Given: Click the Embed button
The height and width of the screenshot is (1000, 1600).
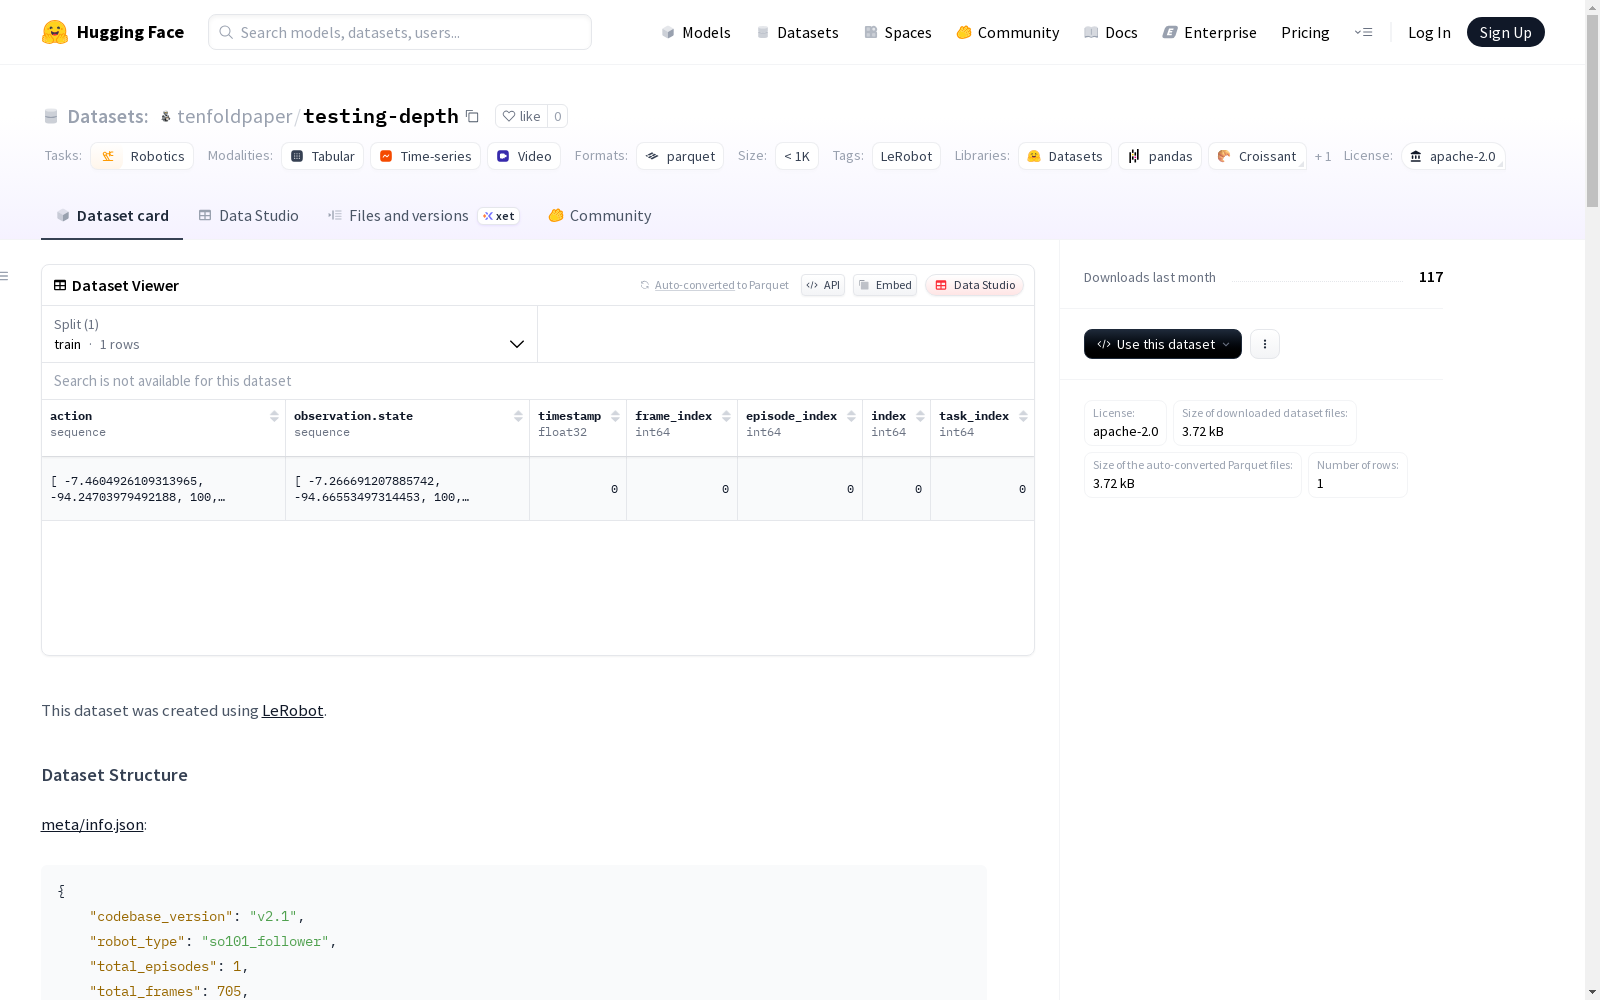Looking at the screenshot, I should coord(885,285).
